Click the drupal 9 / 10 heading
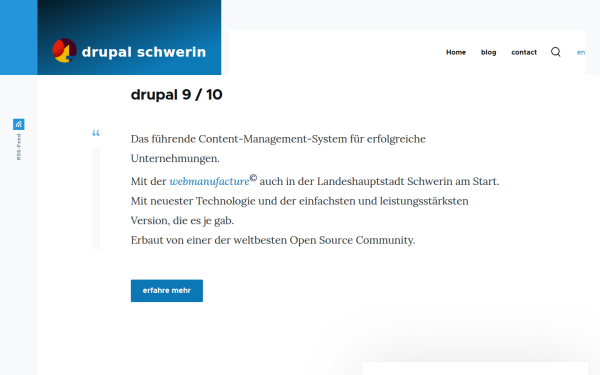 point(176,95)
